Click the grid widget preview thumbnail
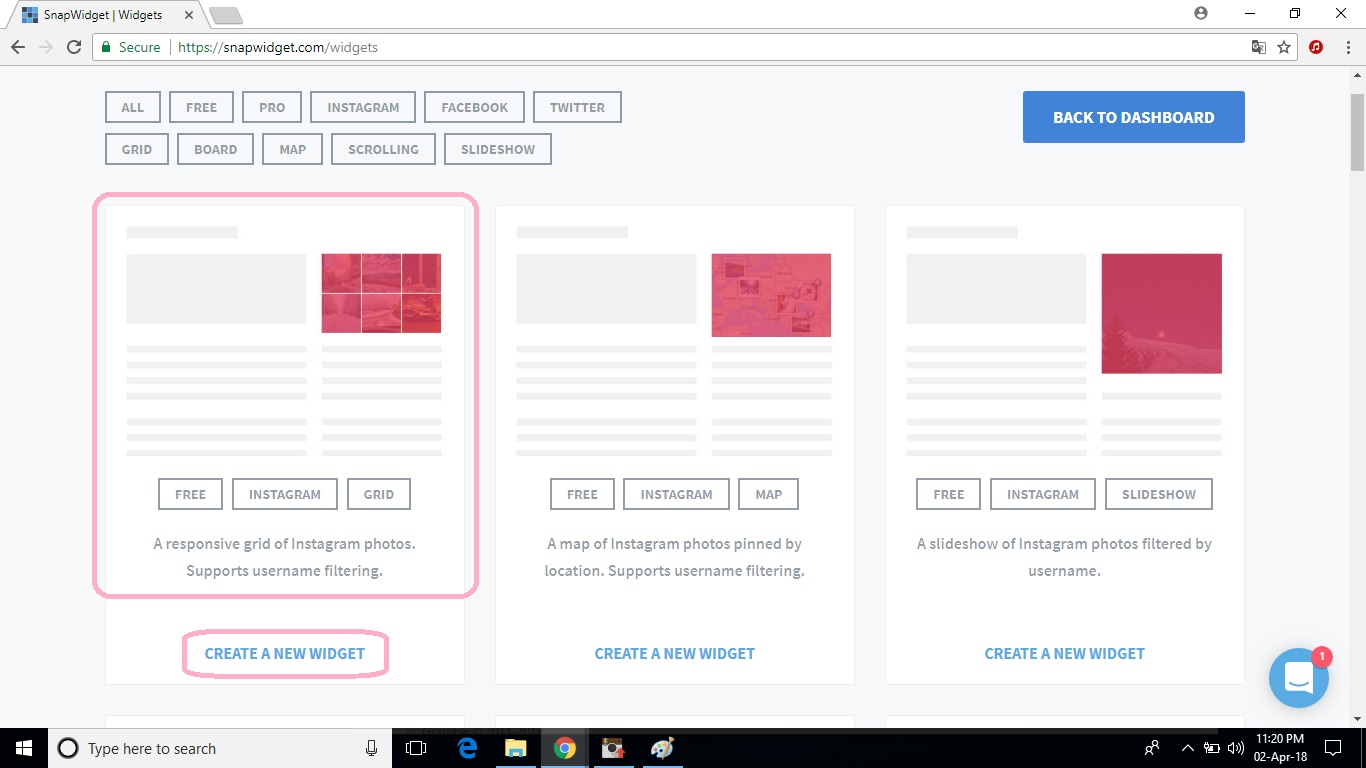The image size is (1366, 768). [381, 293]
